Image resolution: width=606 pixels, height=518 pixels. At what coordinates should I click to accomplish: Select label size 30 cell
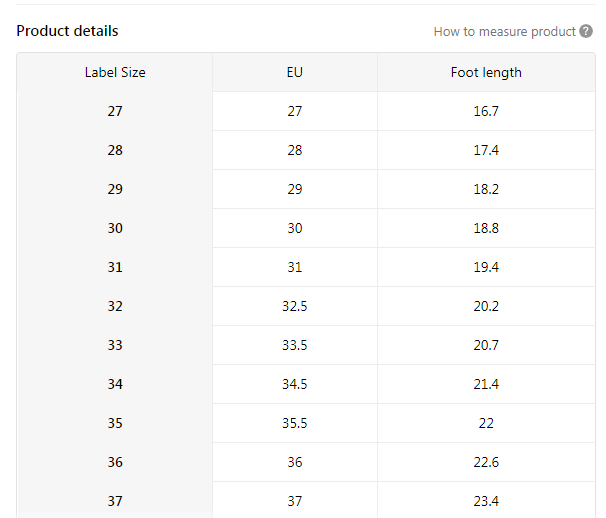click(x=115, y=228)
